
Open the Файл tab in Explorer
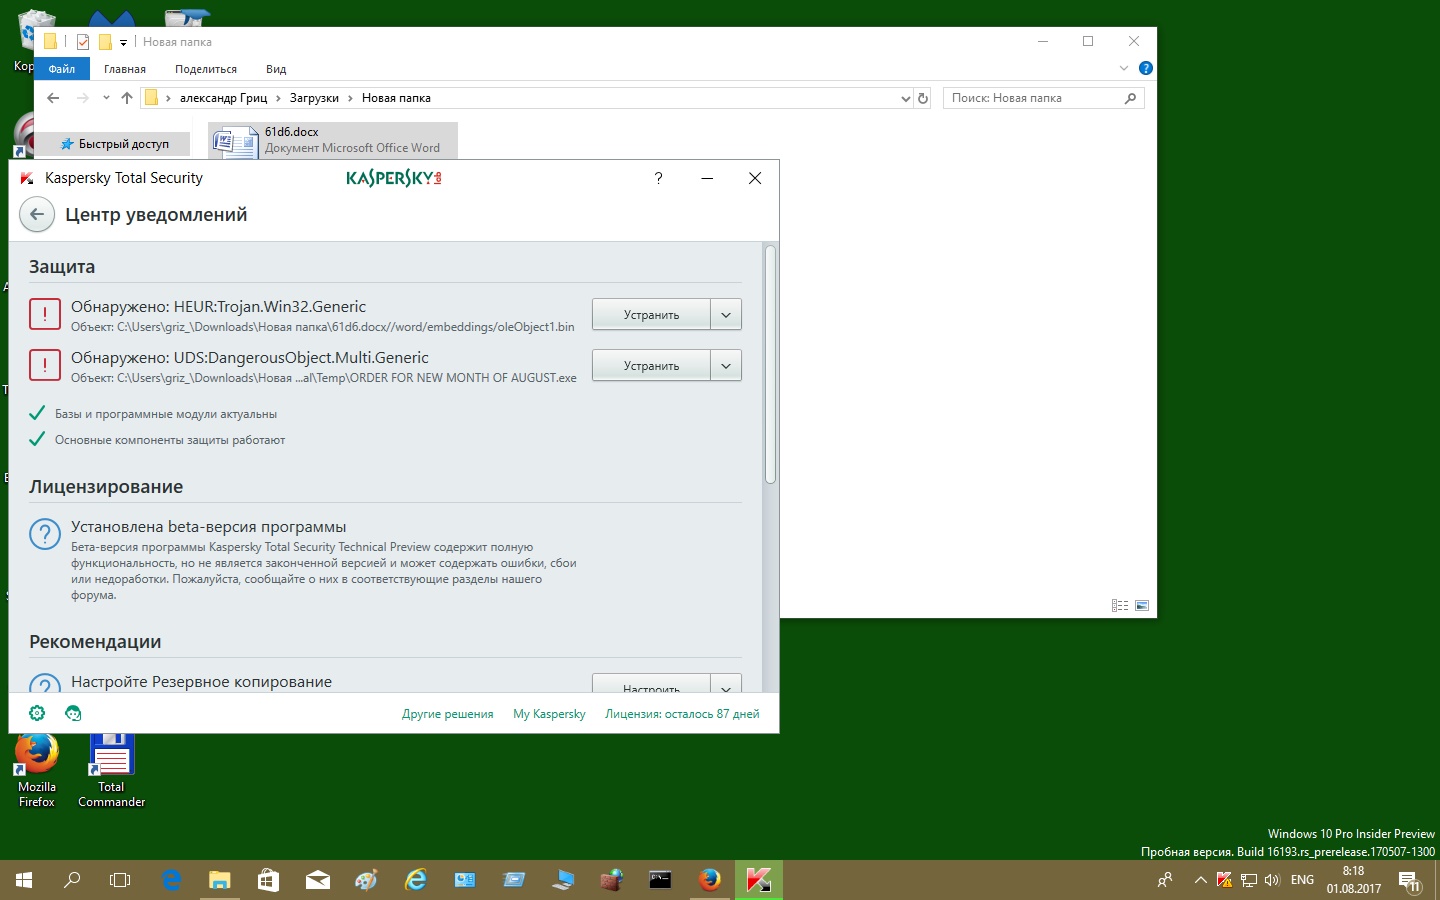point(62,69)
